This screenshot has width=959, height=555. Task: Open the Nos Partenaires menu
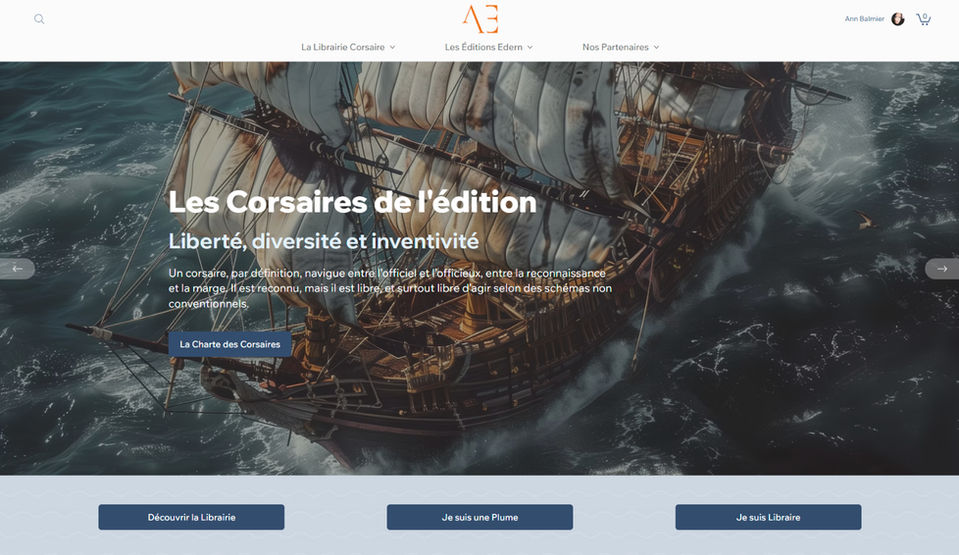(x=615, y=47)
